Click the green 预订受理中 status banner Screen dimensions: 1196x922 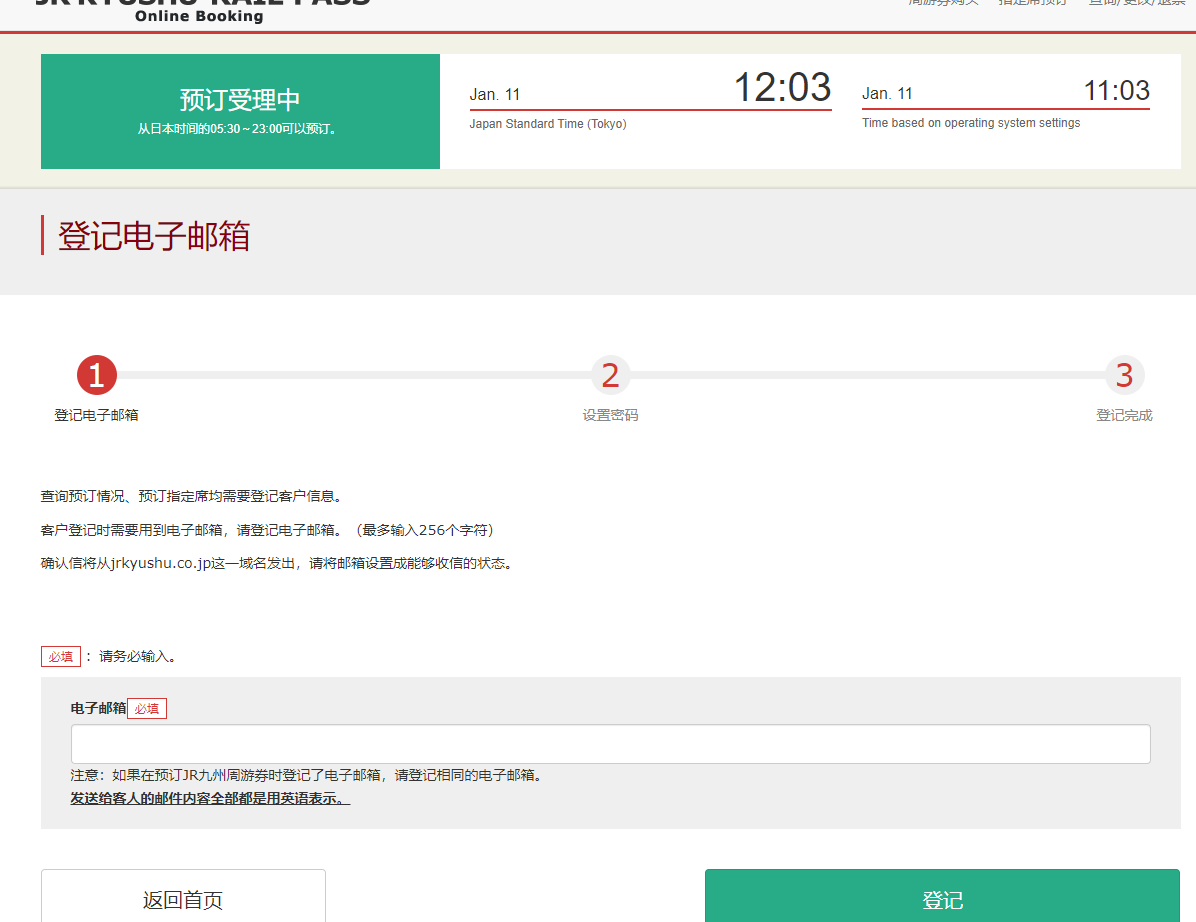[240, 111]
